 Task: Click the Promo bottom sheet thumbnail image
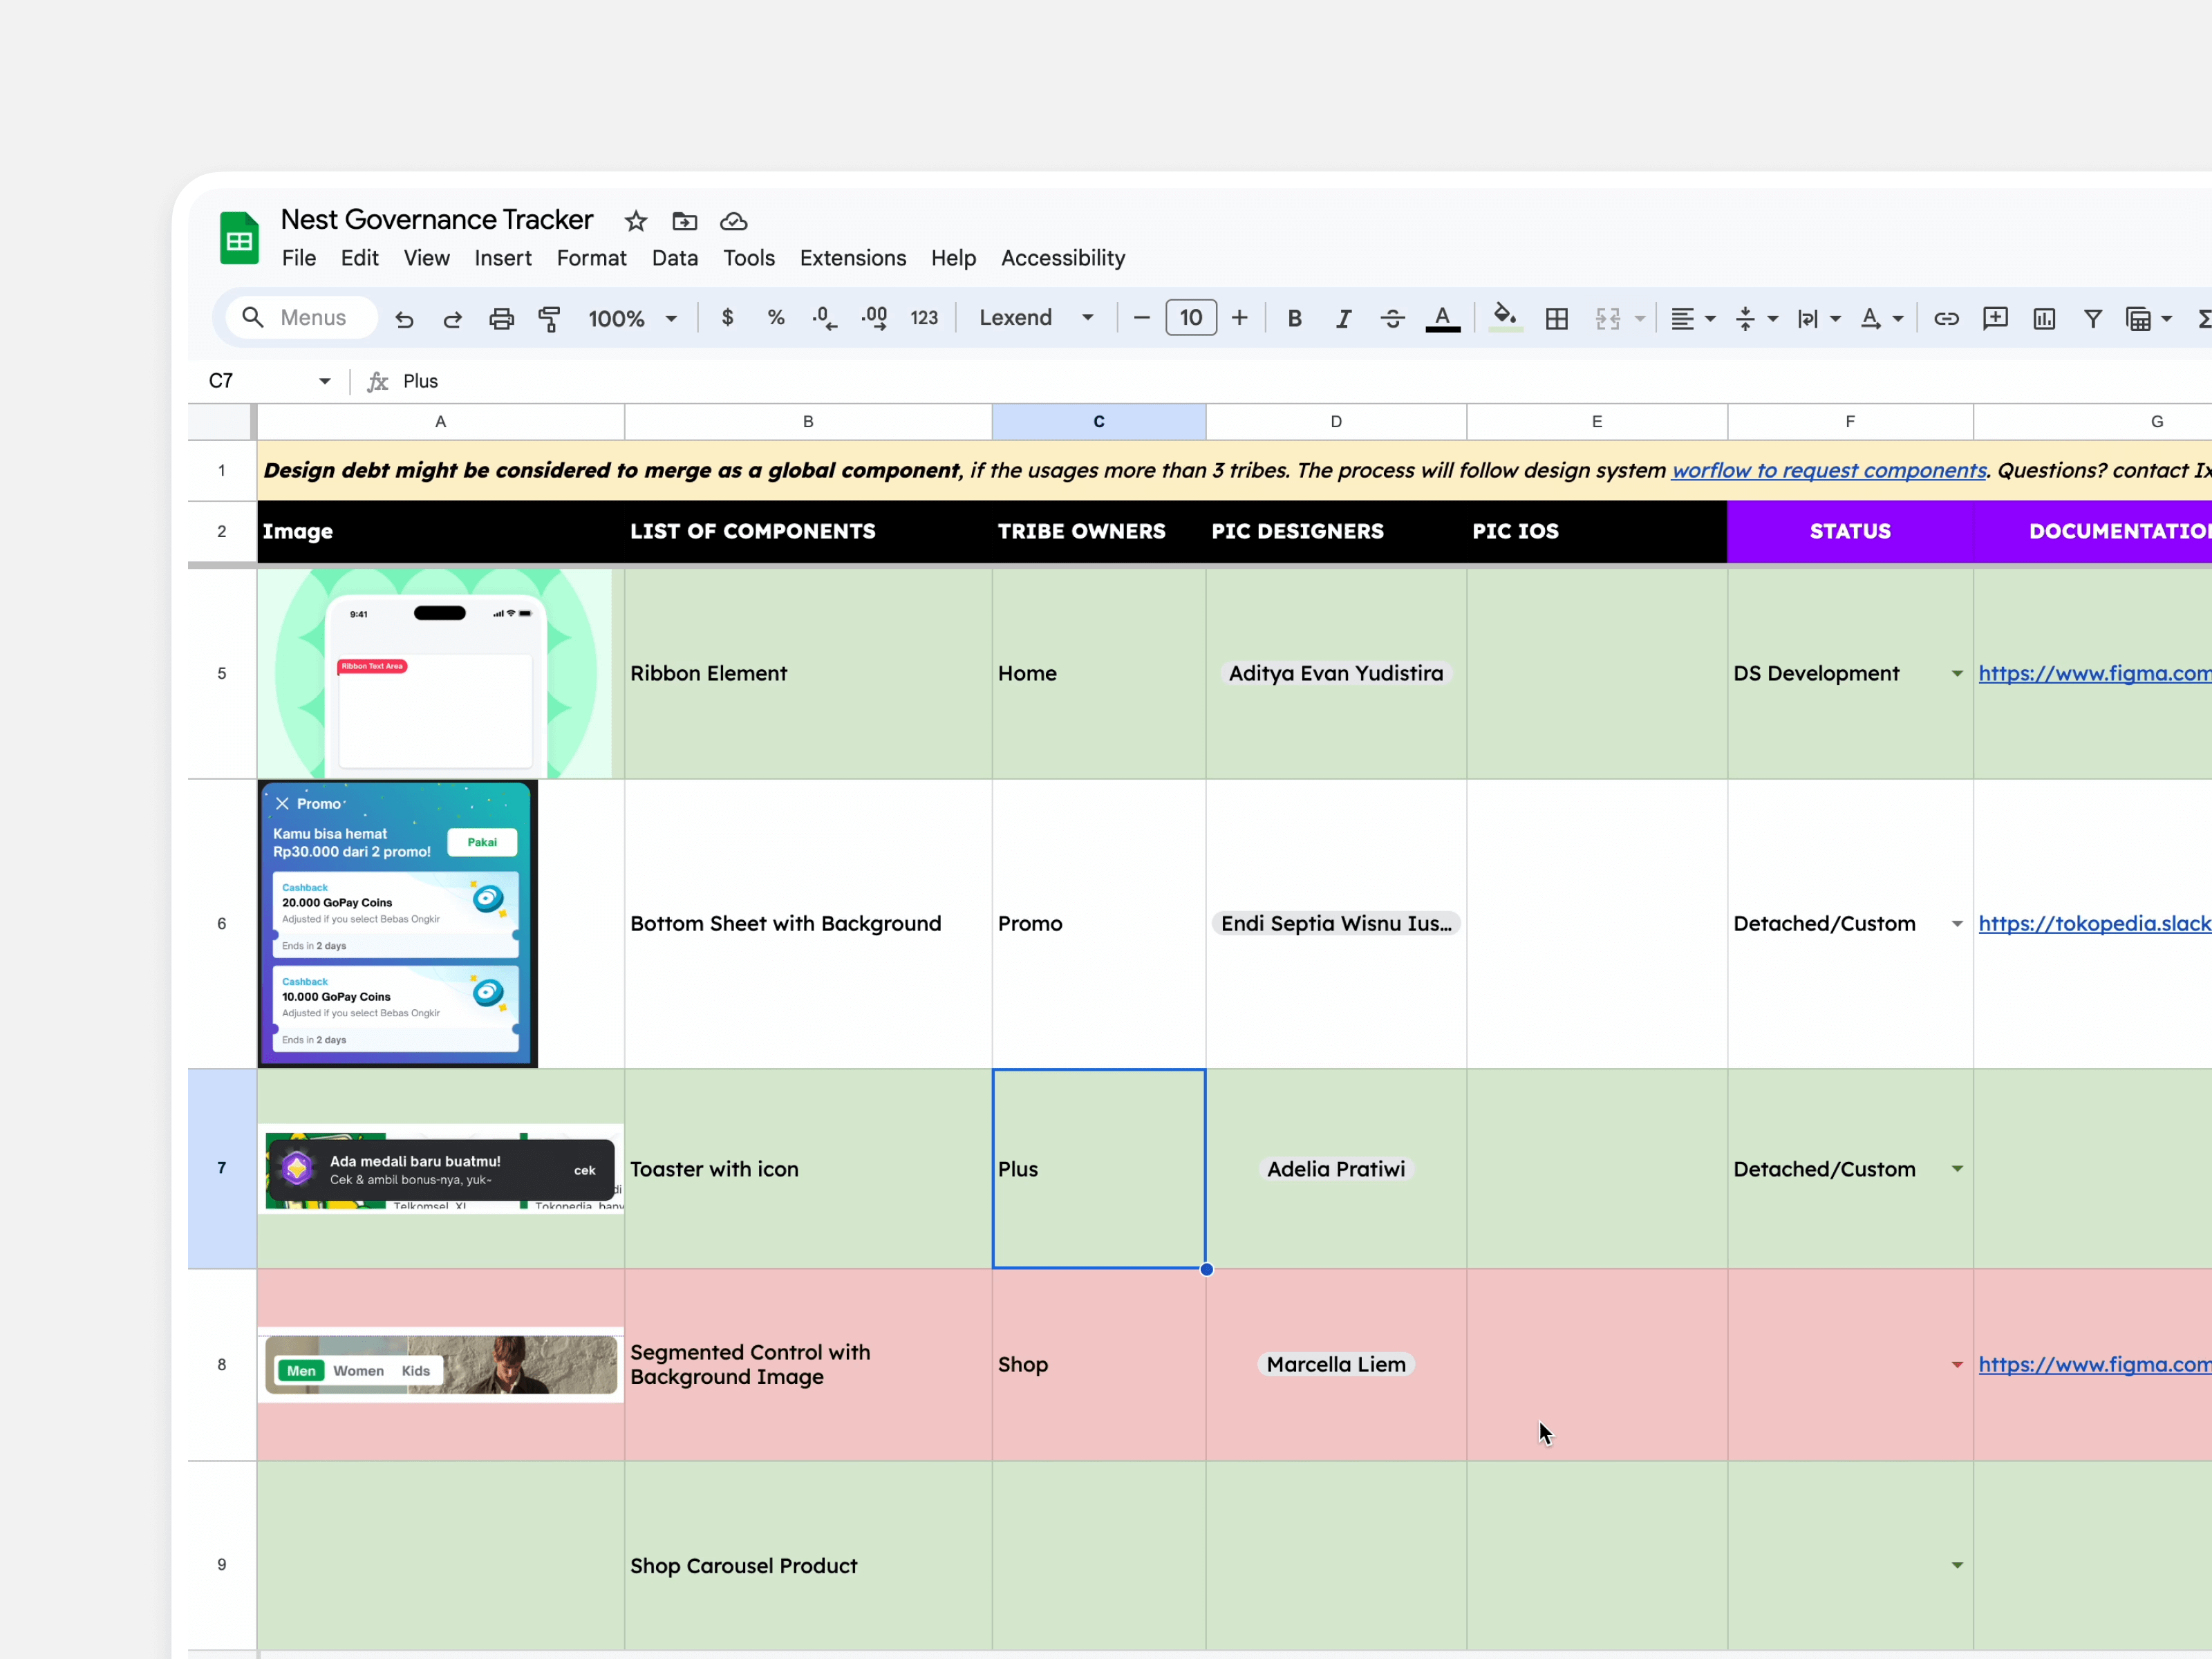397,923
